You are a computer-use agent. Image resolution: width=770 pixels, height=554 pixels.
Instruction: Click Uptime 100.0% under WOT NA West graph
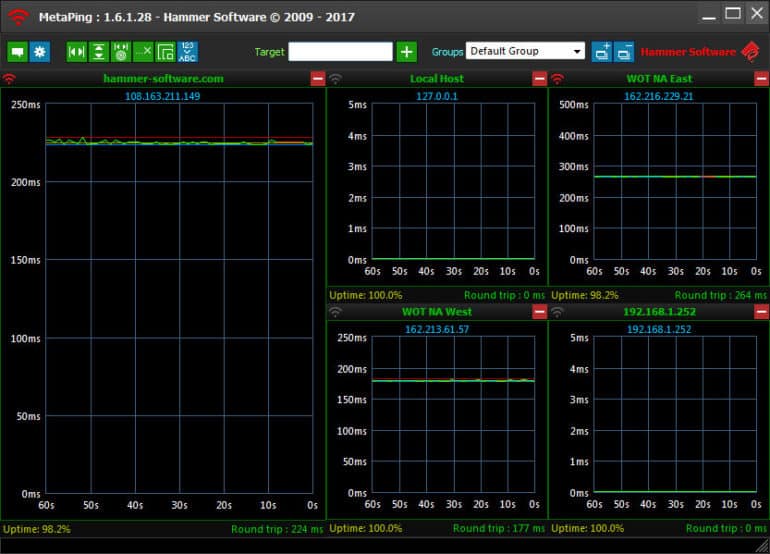tap(366, 528)
